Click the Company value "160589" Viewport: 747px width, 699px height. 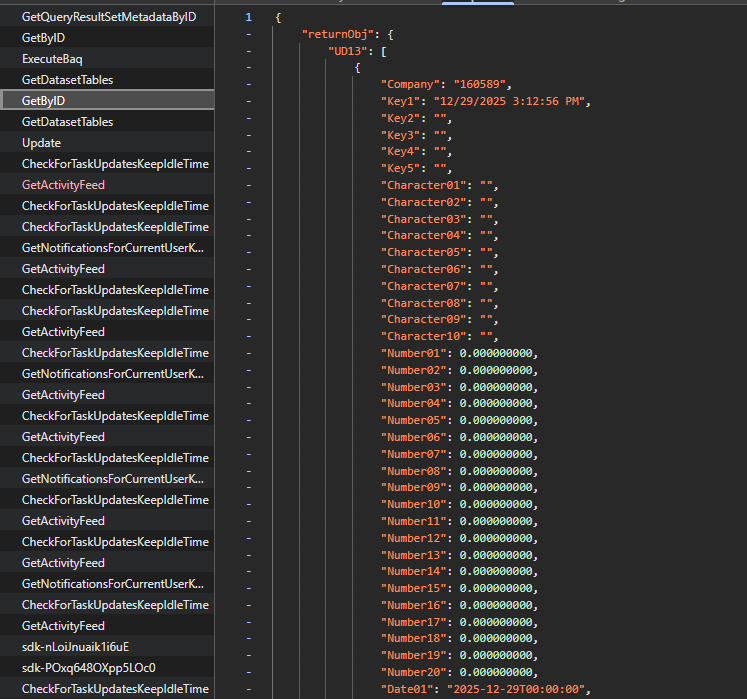483,84
